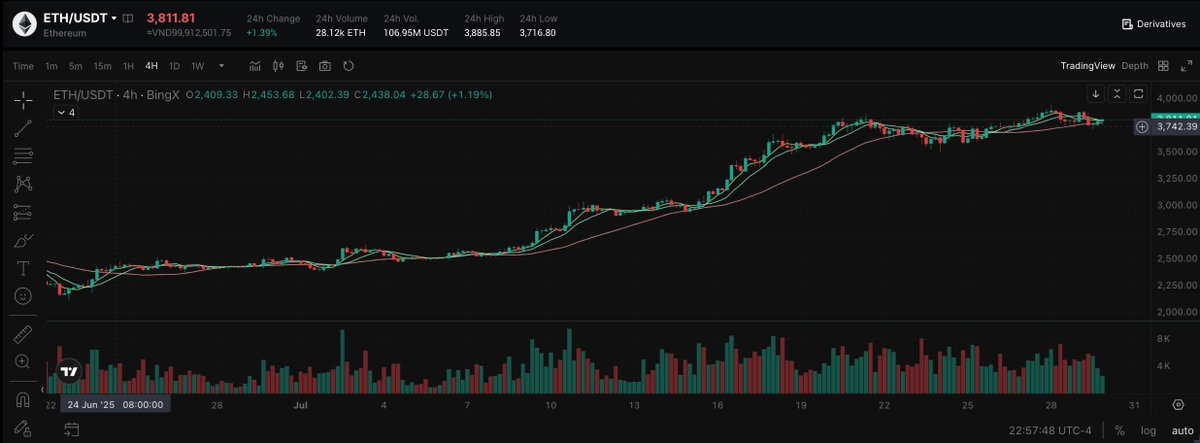Toggle log scale mode
The image size is (1200, 443).
(1147, 429)
